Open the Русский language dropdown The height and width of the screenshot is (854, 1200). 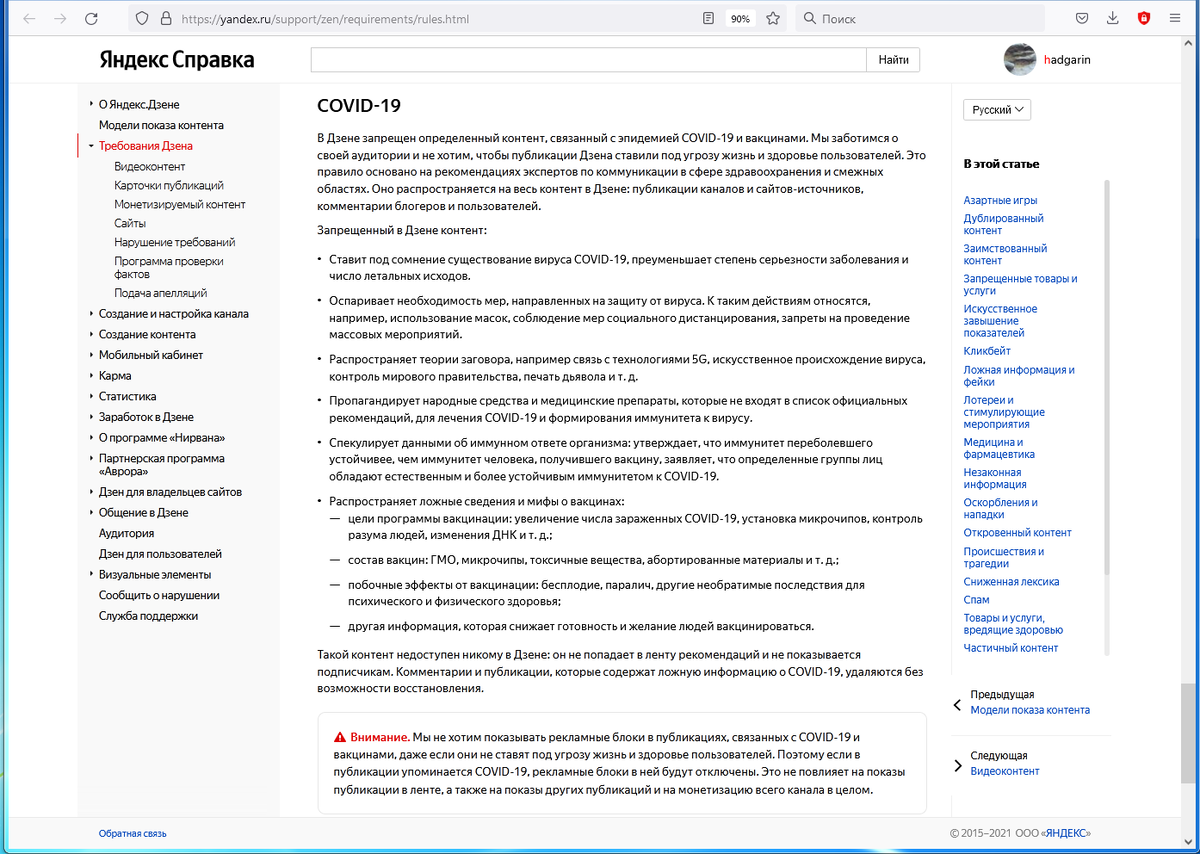click(x=997, y=110)
